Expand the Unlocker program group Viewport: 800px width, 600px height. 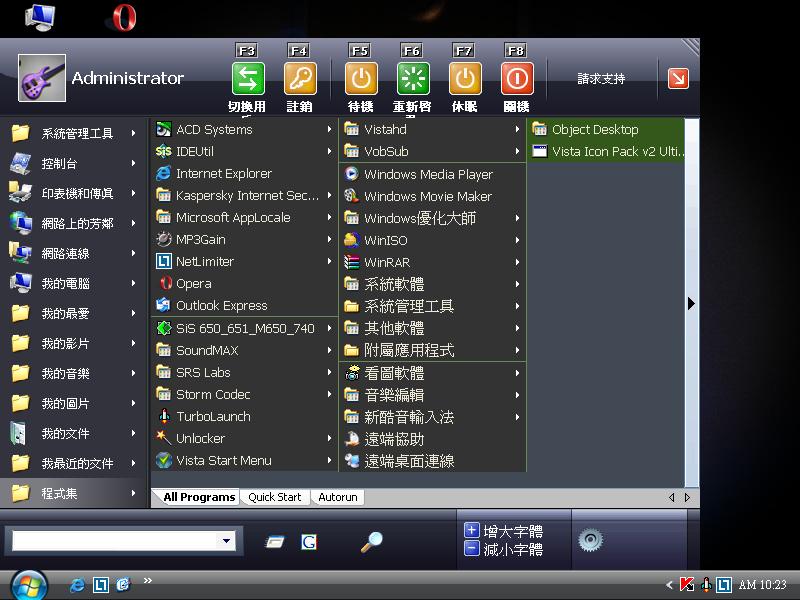click(x=245, y=438)
